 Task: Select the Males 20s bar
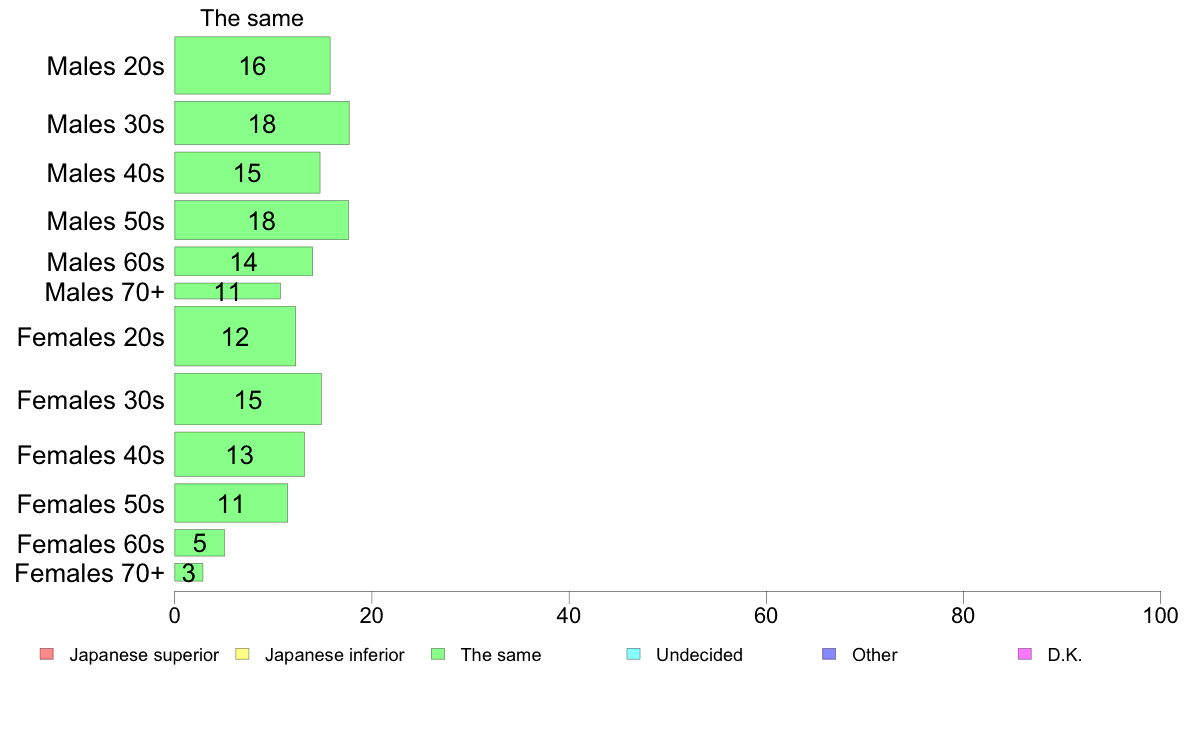pos(252,66)
